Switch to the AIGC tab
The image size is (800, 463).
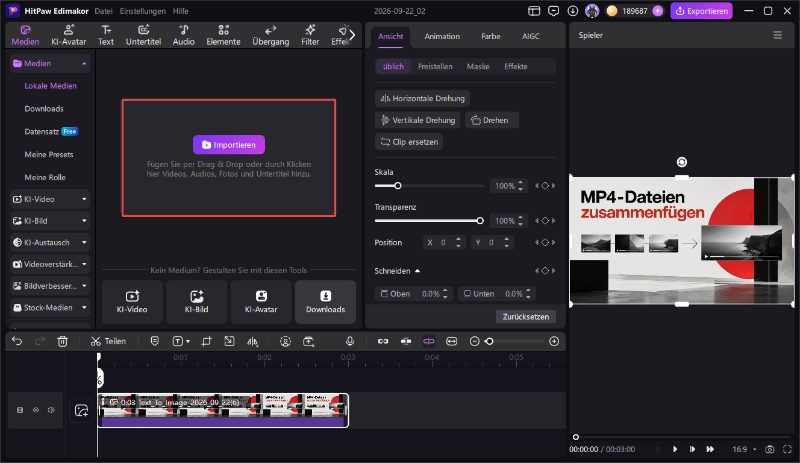[x=531, y=36]
